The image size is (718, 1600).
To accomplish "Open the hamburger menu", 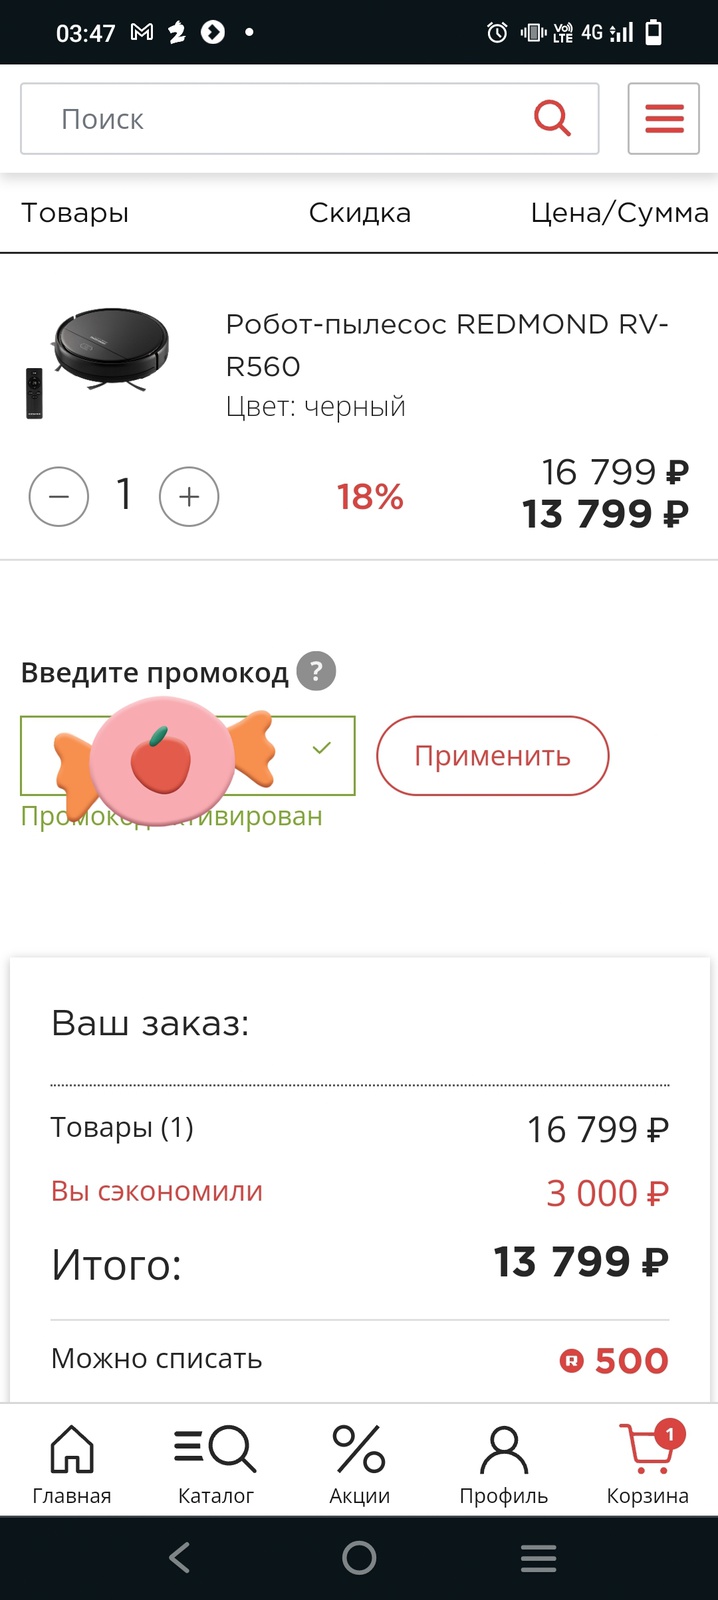I will (663, 119).
